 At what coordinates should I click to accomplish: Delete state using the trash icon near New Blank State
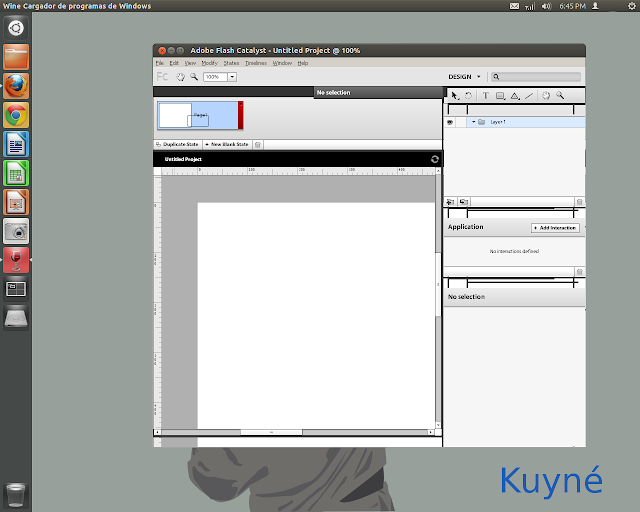point(258,145)
